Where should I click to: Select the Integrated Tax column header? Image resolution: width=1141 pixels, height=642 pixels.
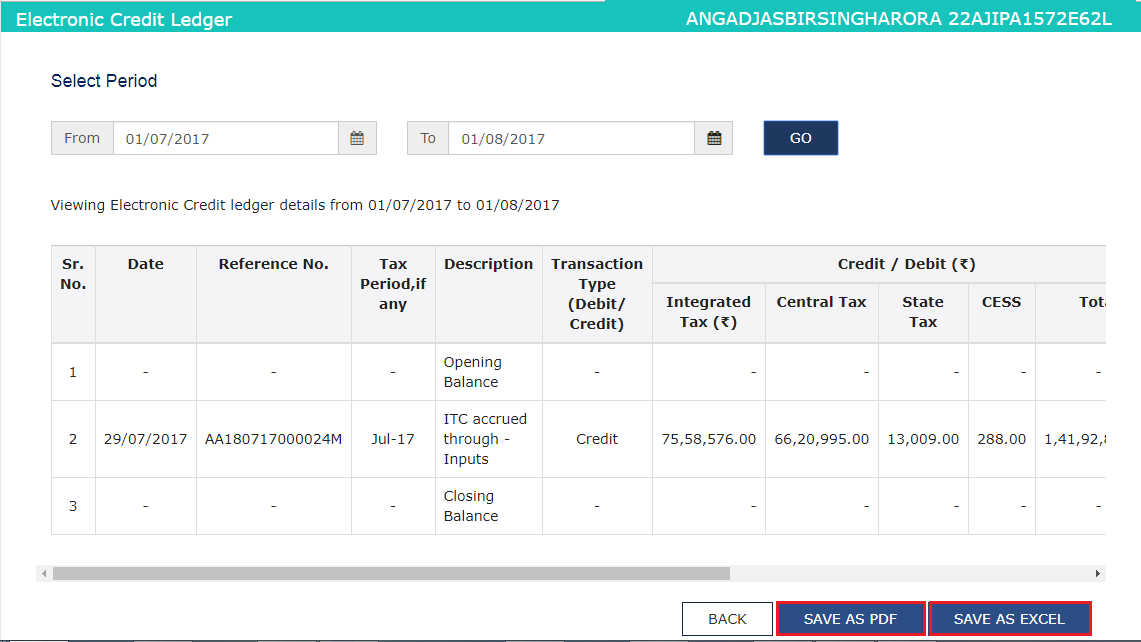click(x=709, y=312)
